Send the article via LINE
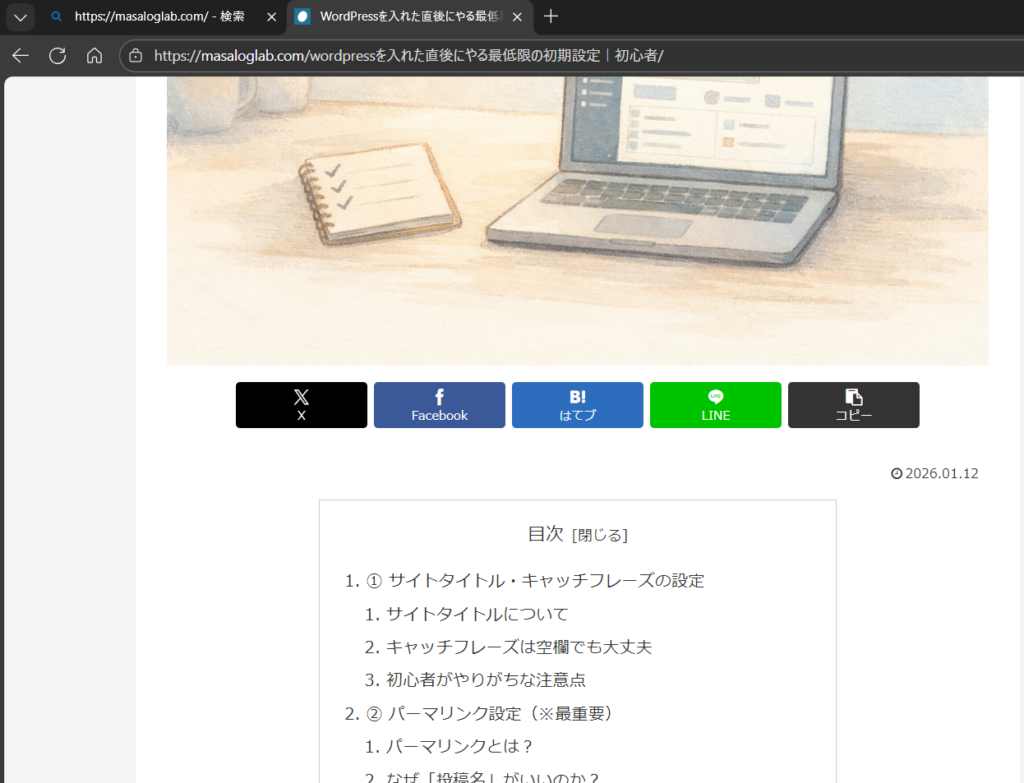The image size is (1024, 783). tap(715, 405)
